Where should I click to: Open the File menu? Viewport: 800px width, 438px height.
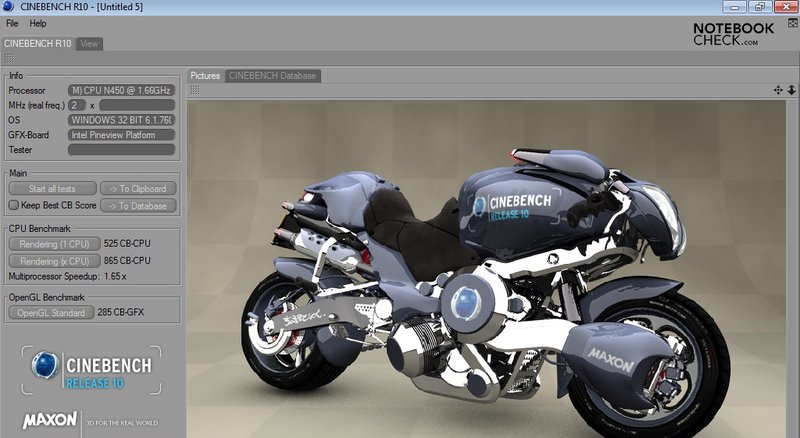(x=12, y=23)
